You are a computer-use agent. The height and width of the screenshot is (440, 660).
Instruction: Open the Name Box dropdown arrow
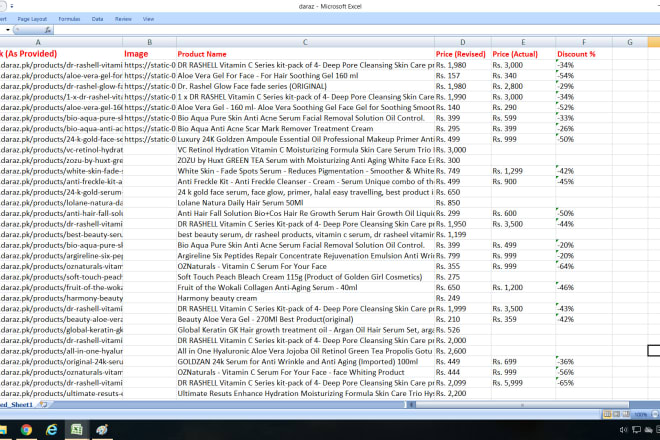(8, 30)
